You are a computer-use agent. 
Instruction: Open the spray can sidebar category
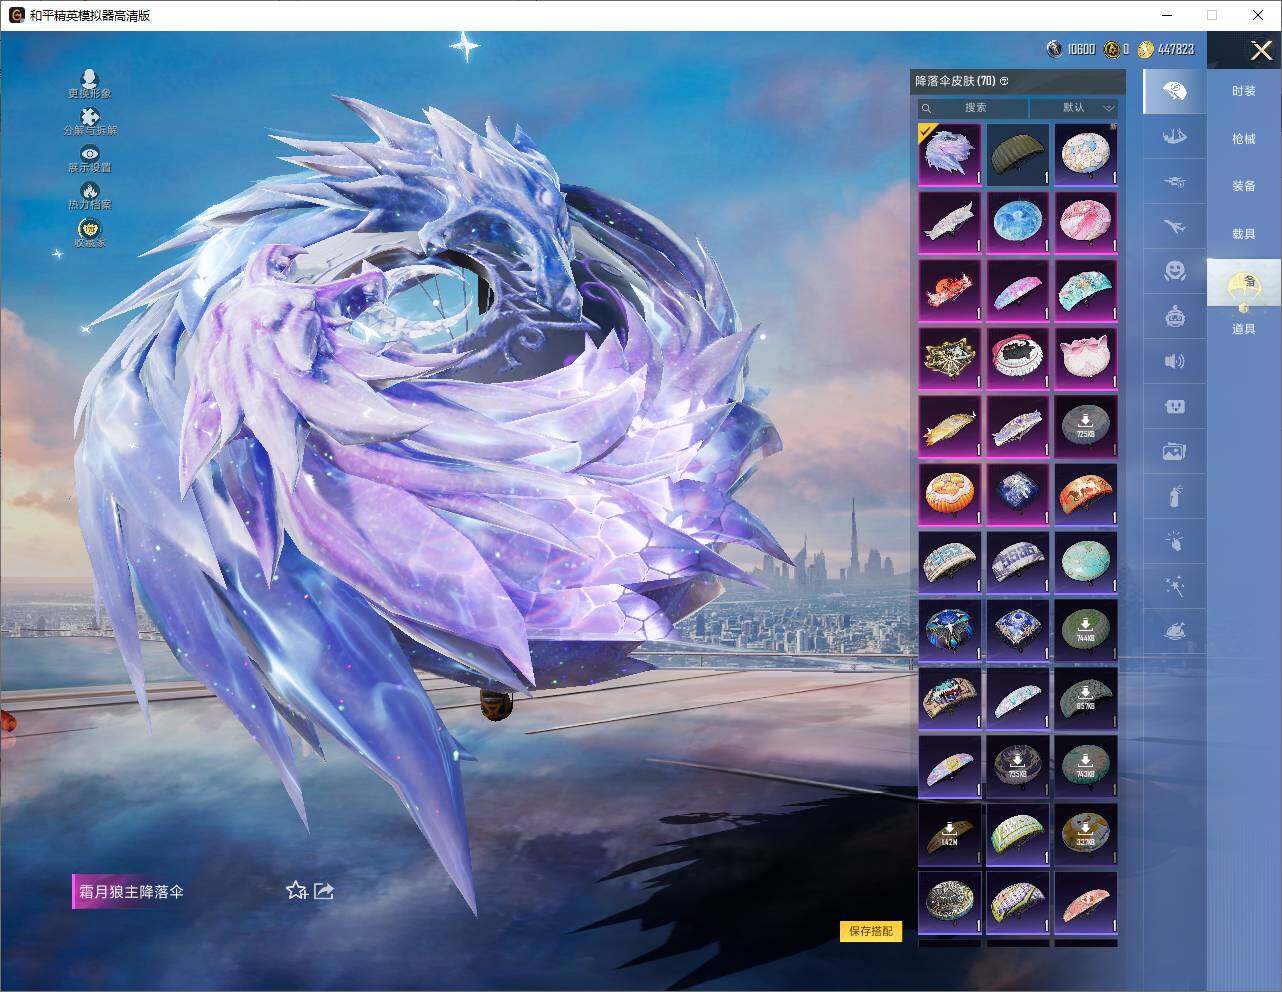coord(1175,496)
